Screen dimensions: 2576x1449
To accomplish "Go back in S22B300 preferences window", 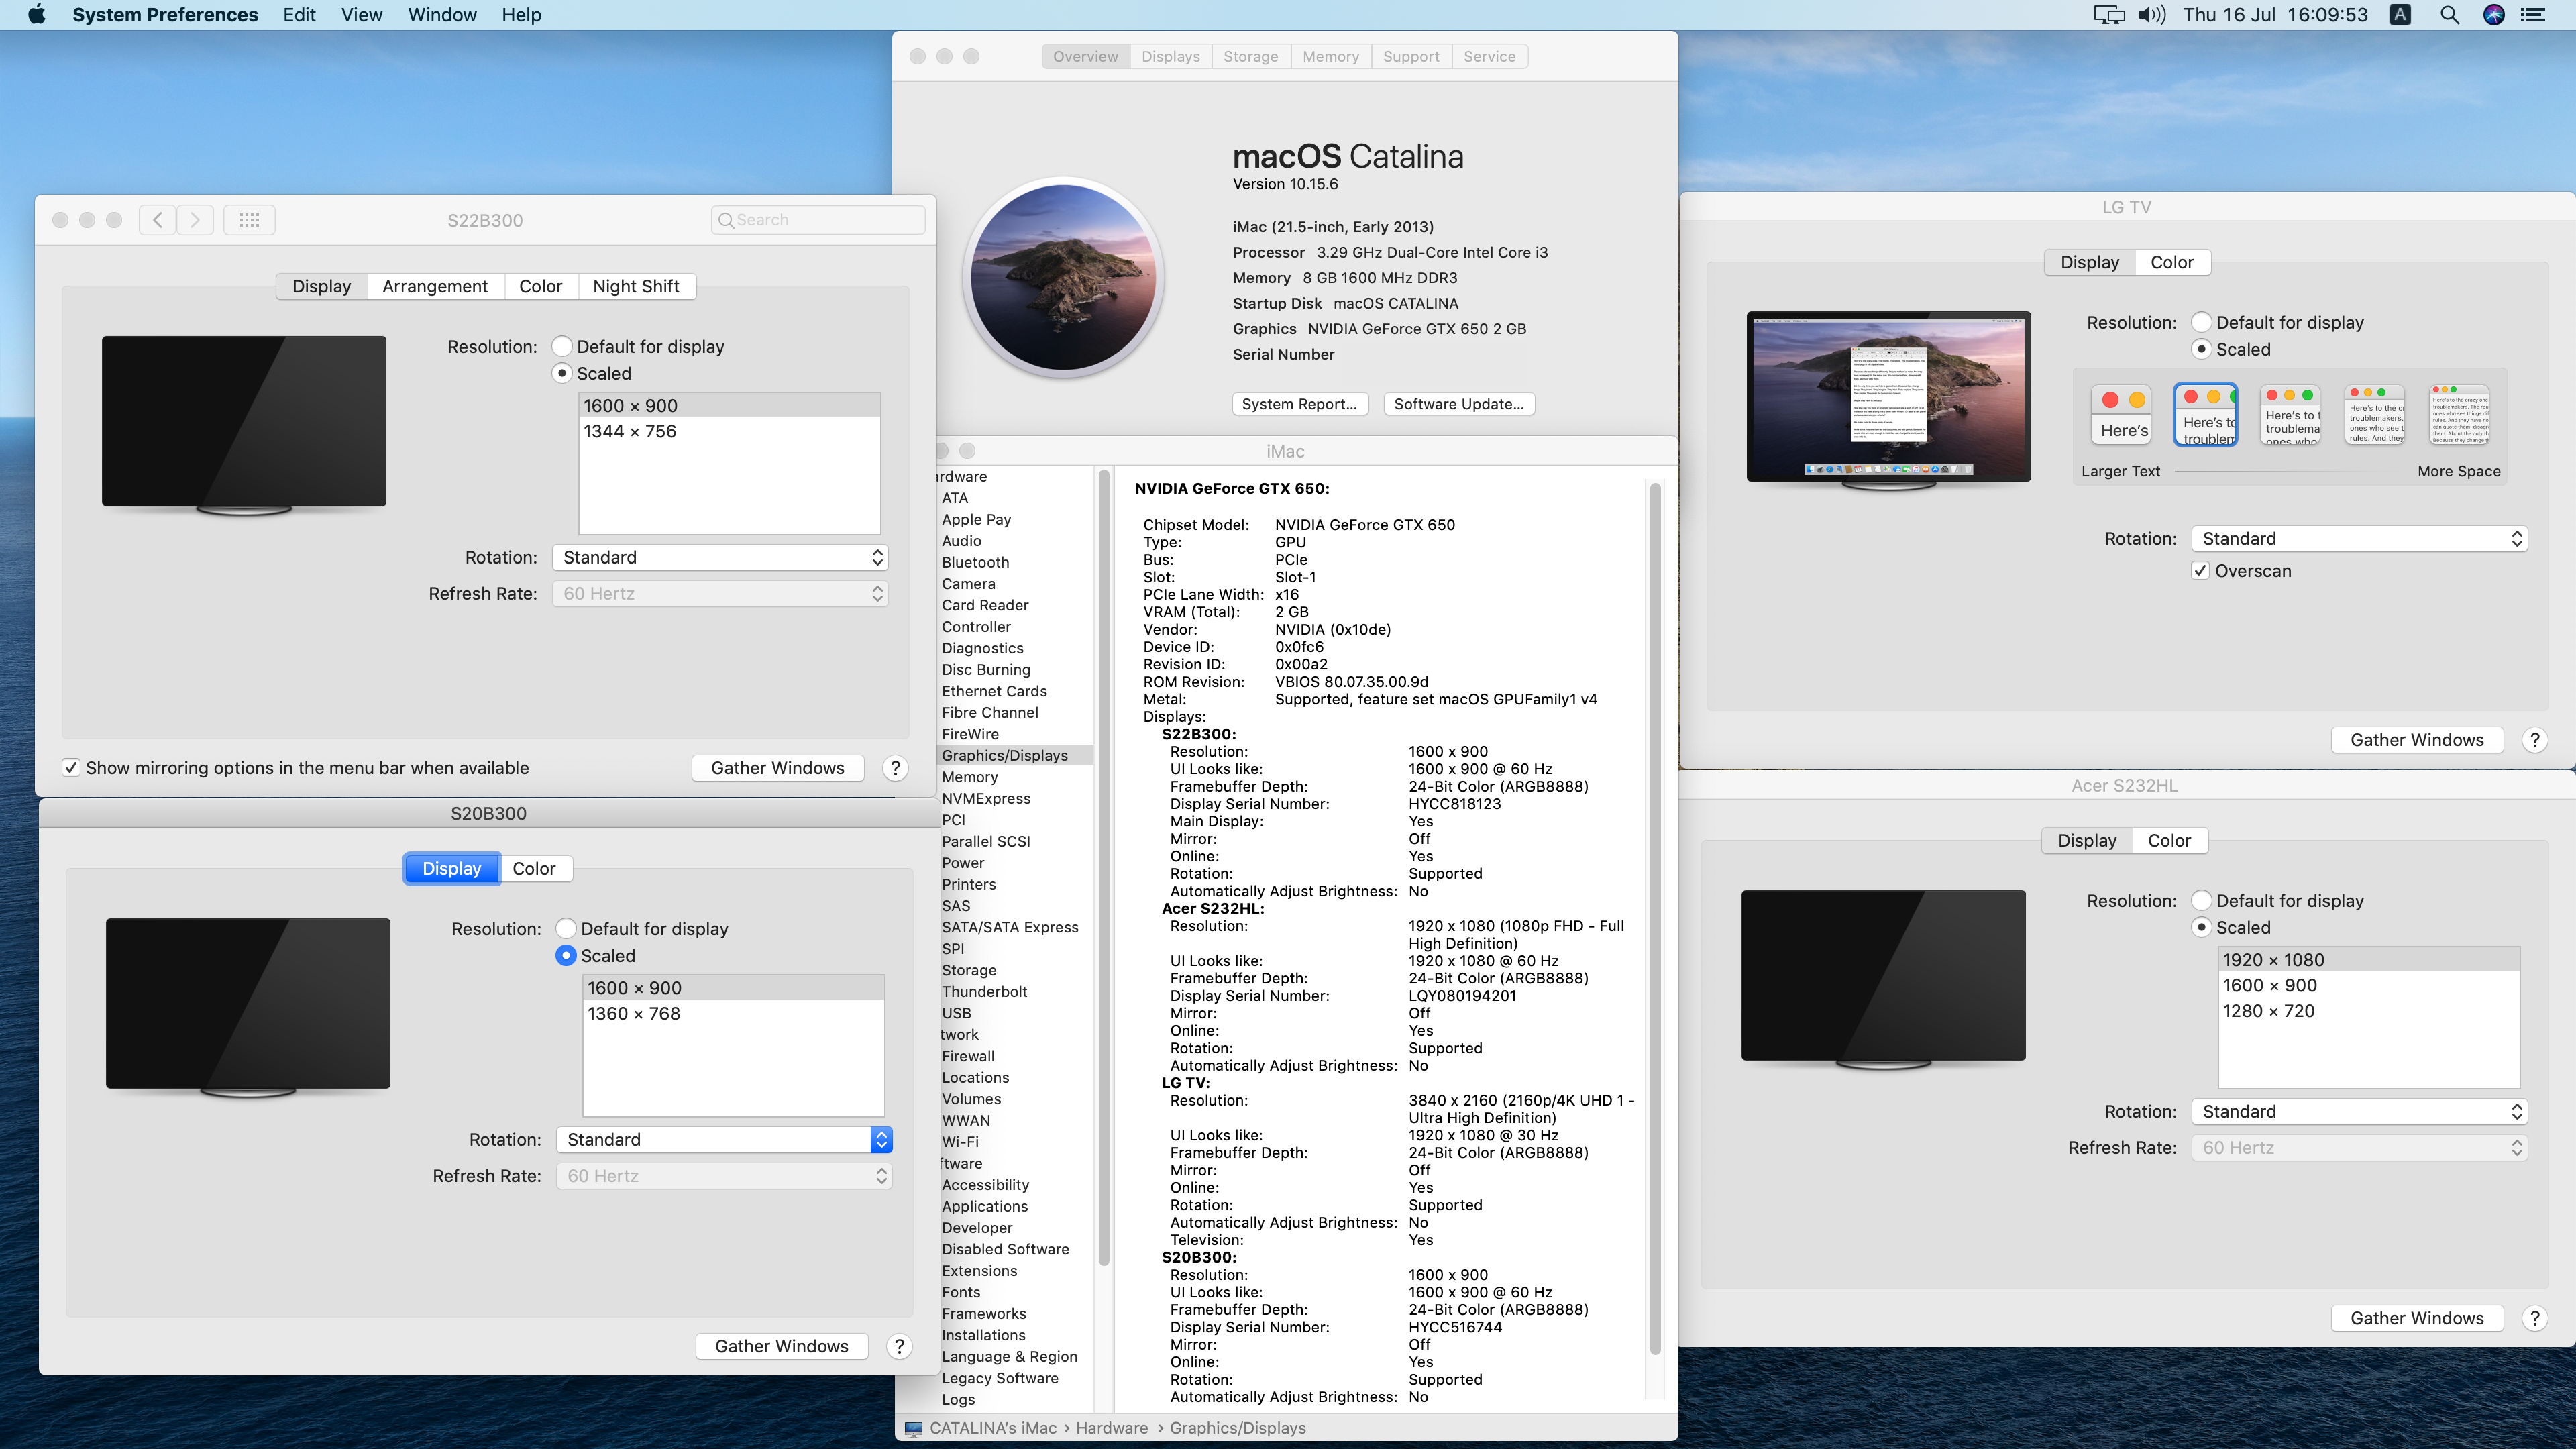I will 157,220.
